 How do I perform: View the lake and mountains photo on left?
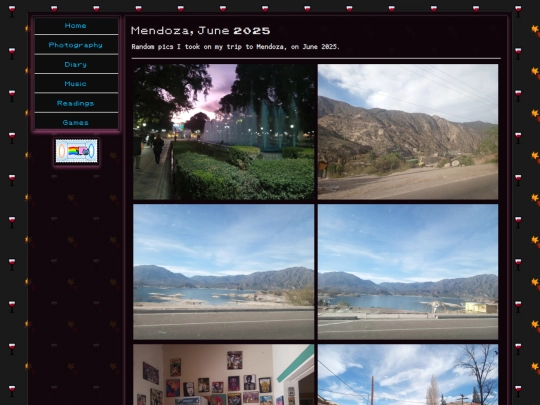coord(224,272)
